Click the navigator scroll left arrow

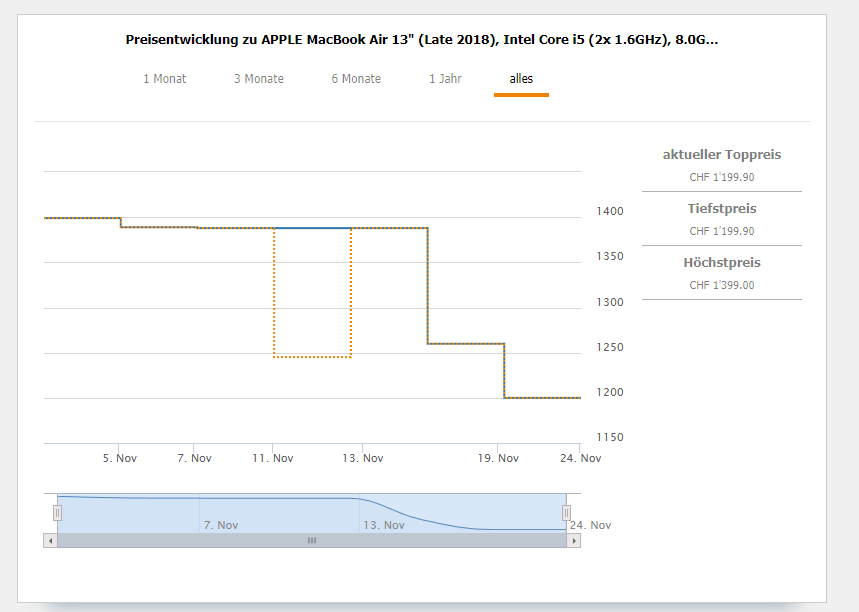coord(50,541)
